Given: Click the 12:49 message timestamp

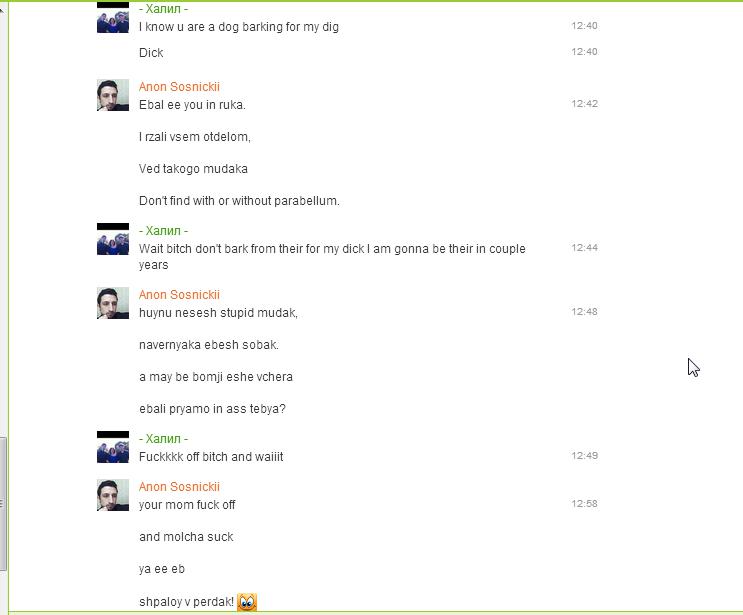Looking at the screenshot, I should (584, 456).
